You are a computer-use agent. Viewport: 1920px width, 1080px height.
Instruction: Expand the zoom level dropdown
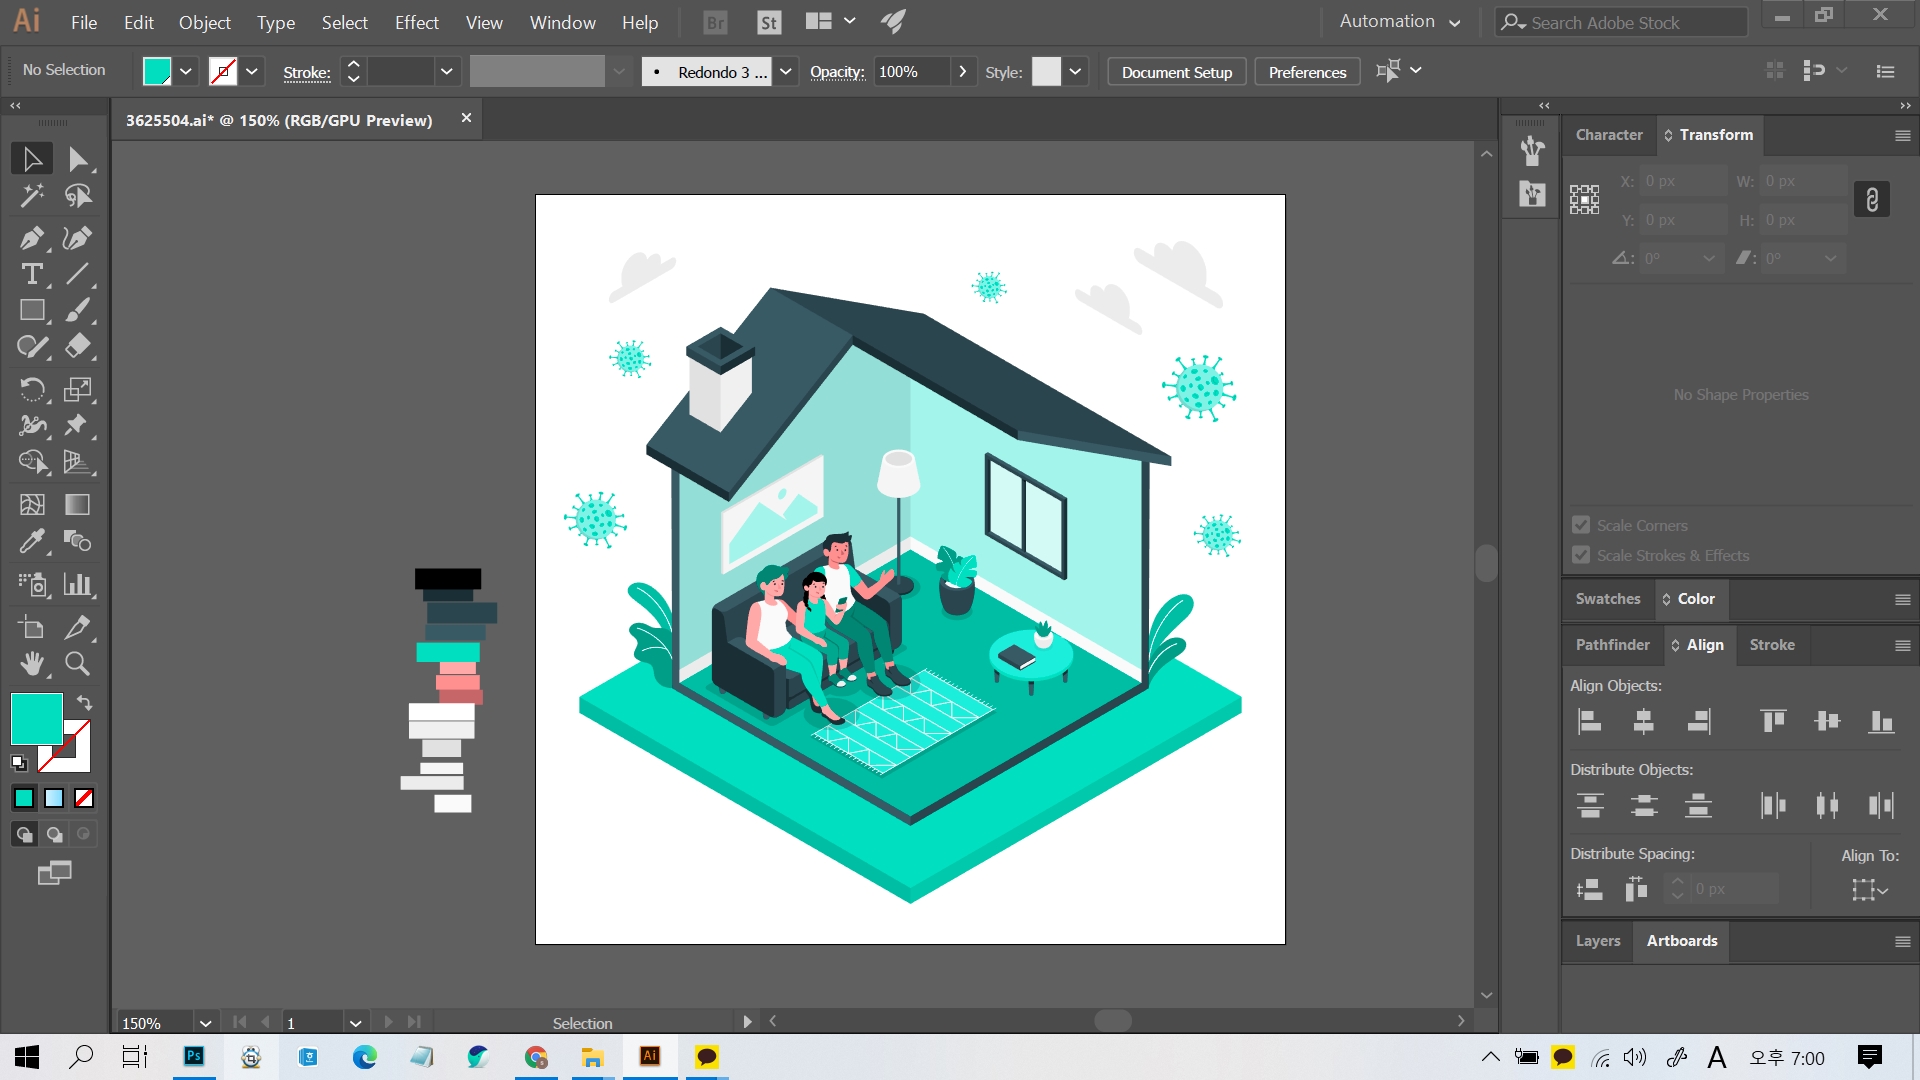point(205,1023)
